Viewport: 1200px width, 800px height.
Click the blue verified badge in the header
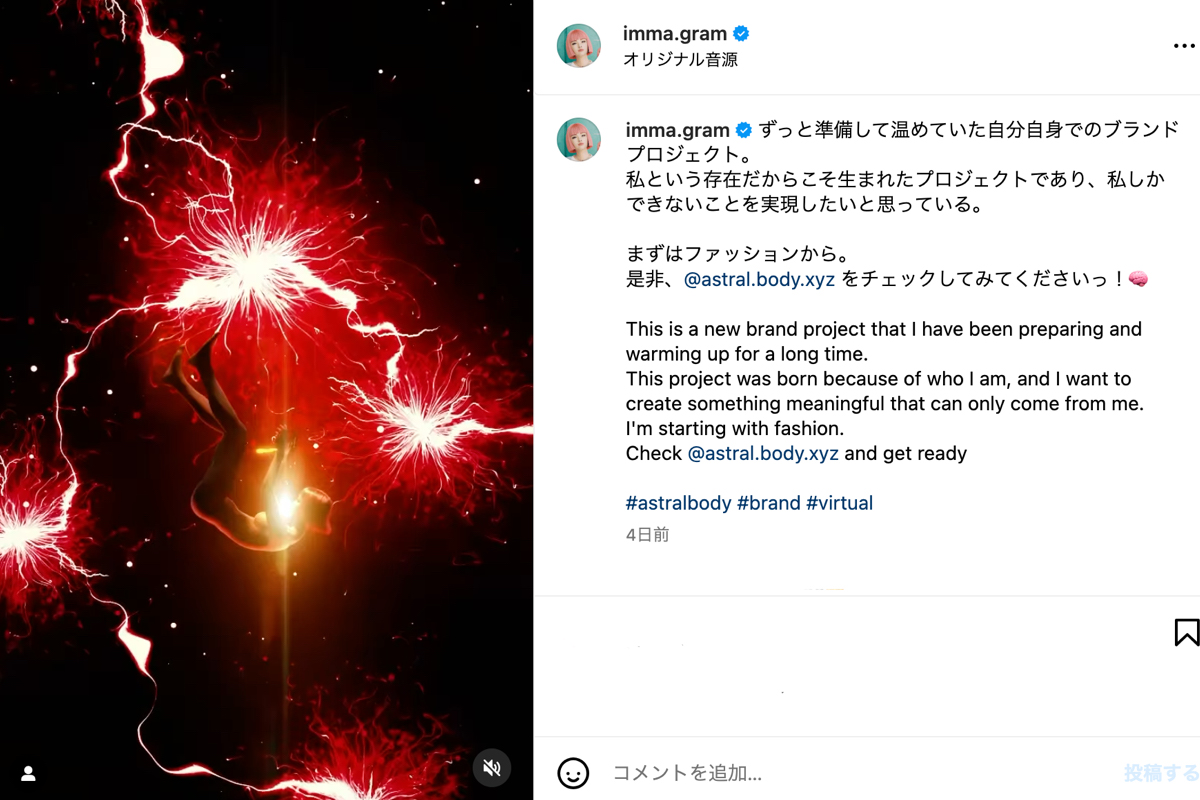point(741,34)
